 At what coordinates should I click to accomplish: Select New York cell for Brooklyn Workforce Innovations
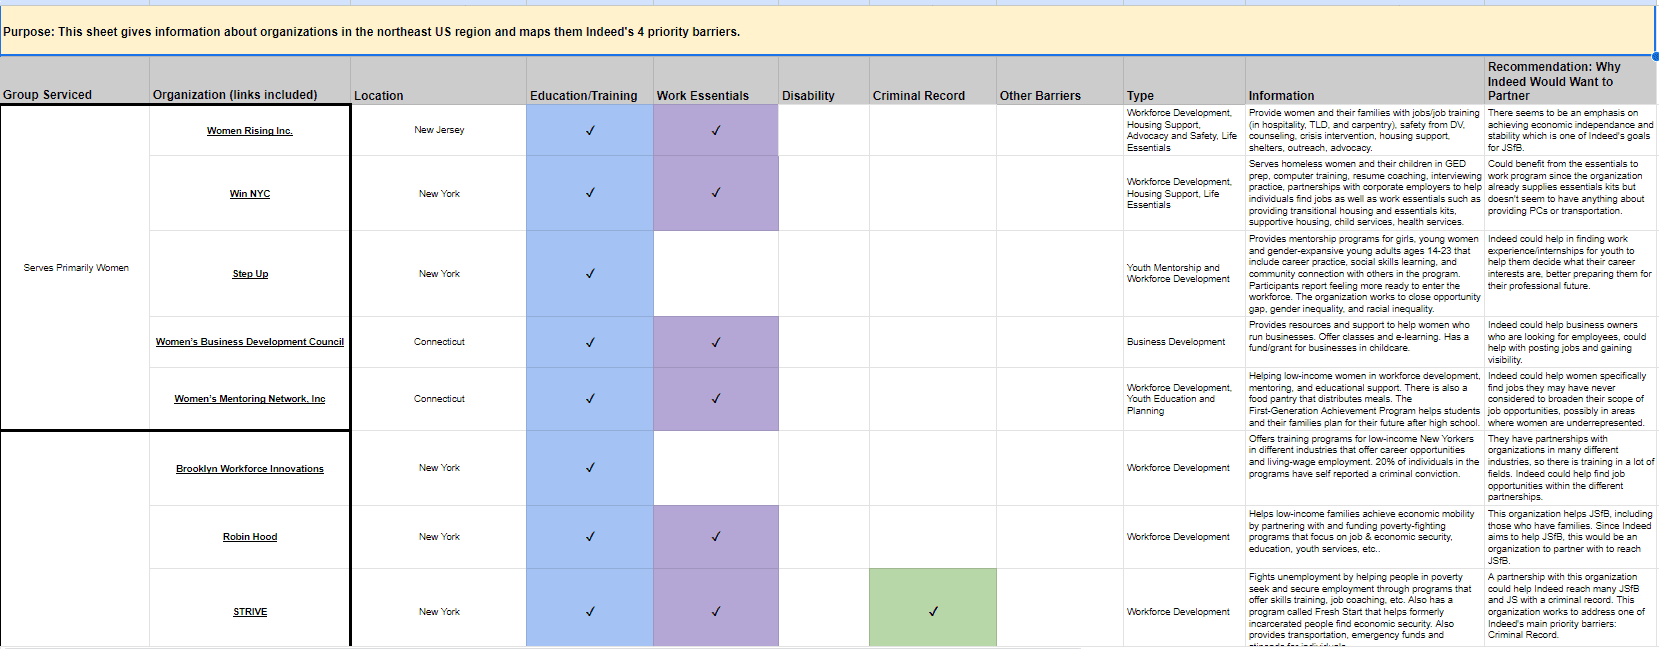438,468
